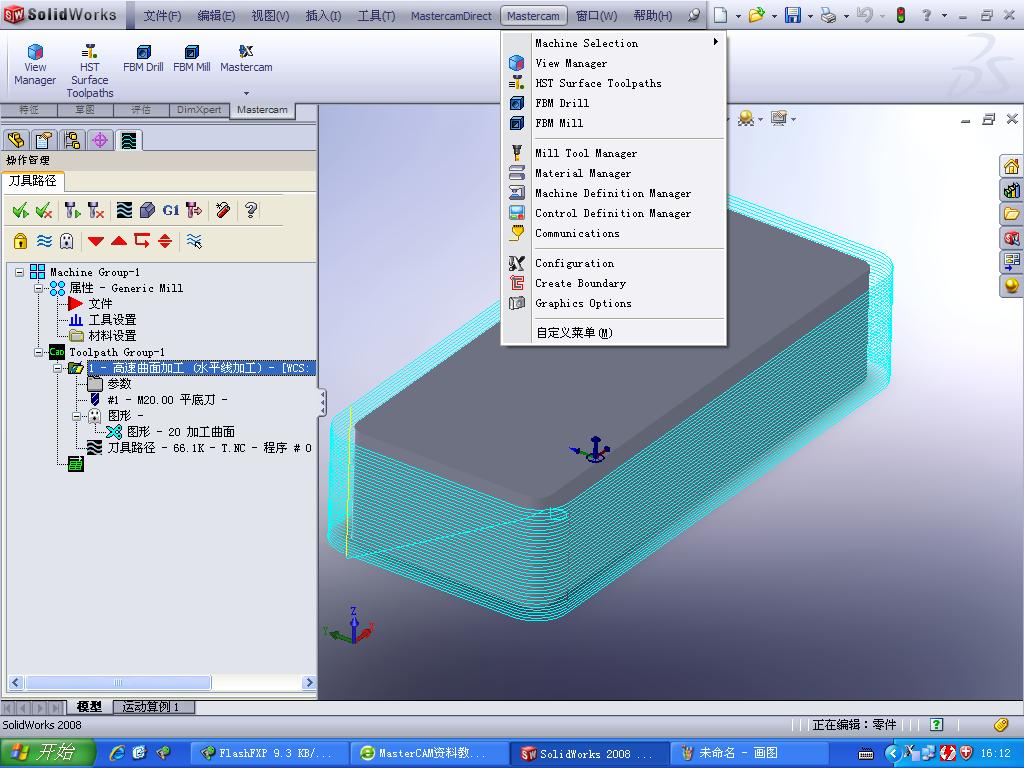
Task: Position insert arrow after selected operation
Action: point(142,241)
